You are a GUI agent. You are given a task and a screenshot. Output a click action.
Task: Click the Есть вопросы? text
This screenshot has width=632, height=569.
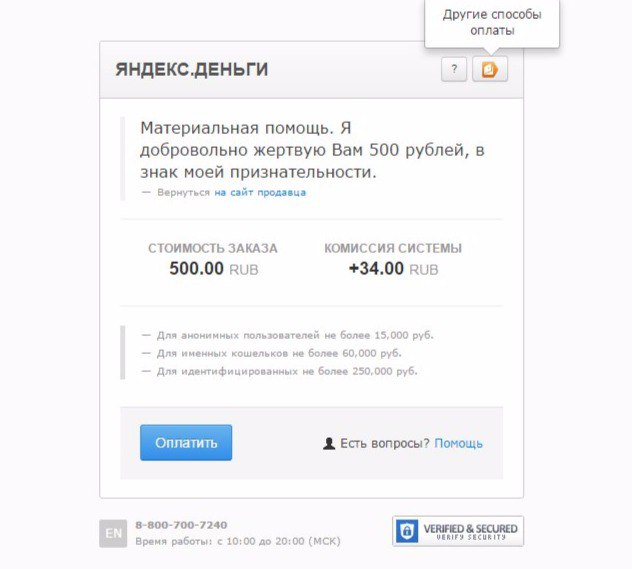click(385, 443)
